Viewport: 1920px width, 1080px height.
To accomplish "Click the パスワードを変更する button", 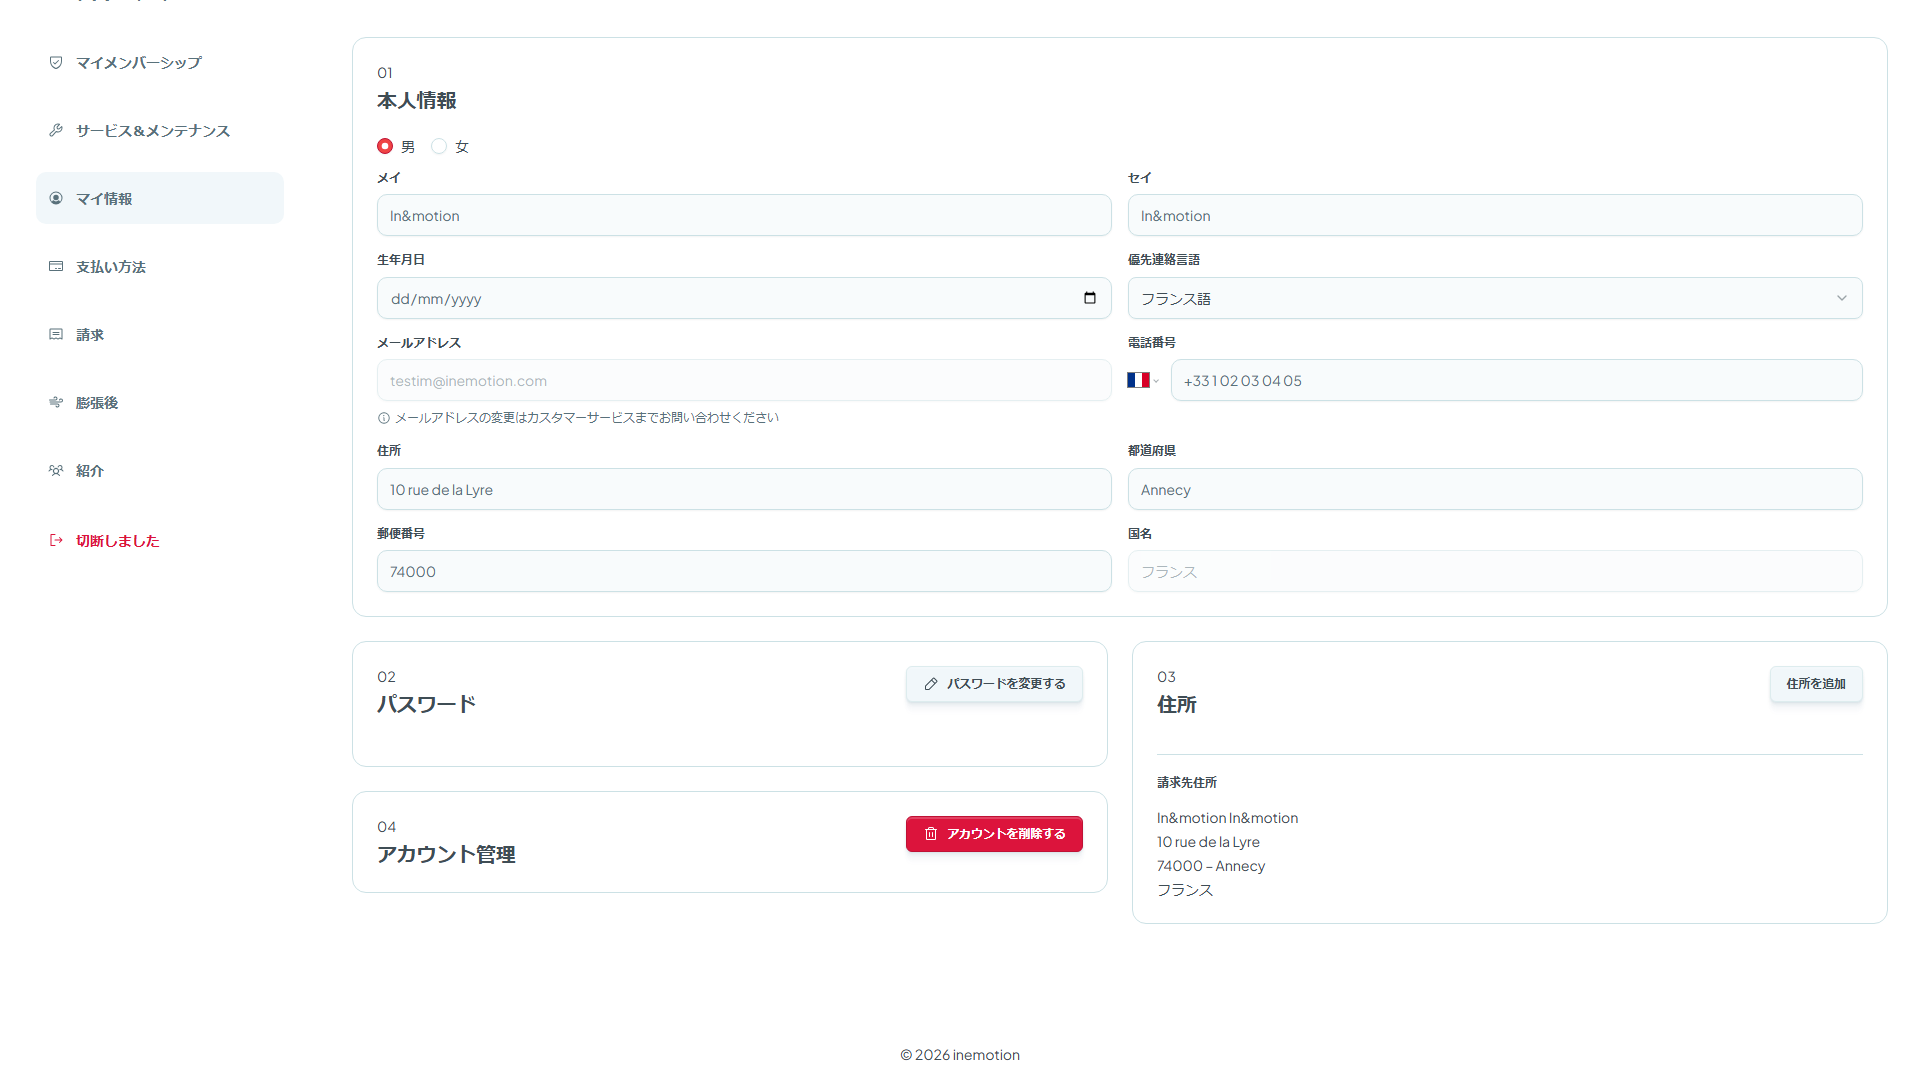I will [x=994, y=684].
